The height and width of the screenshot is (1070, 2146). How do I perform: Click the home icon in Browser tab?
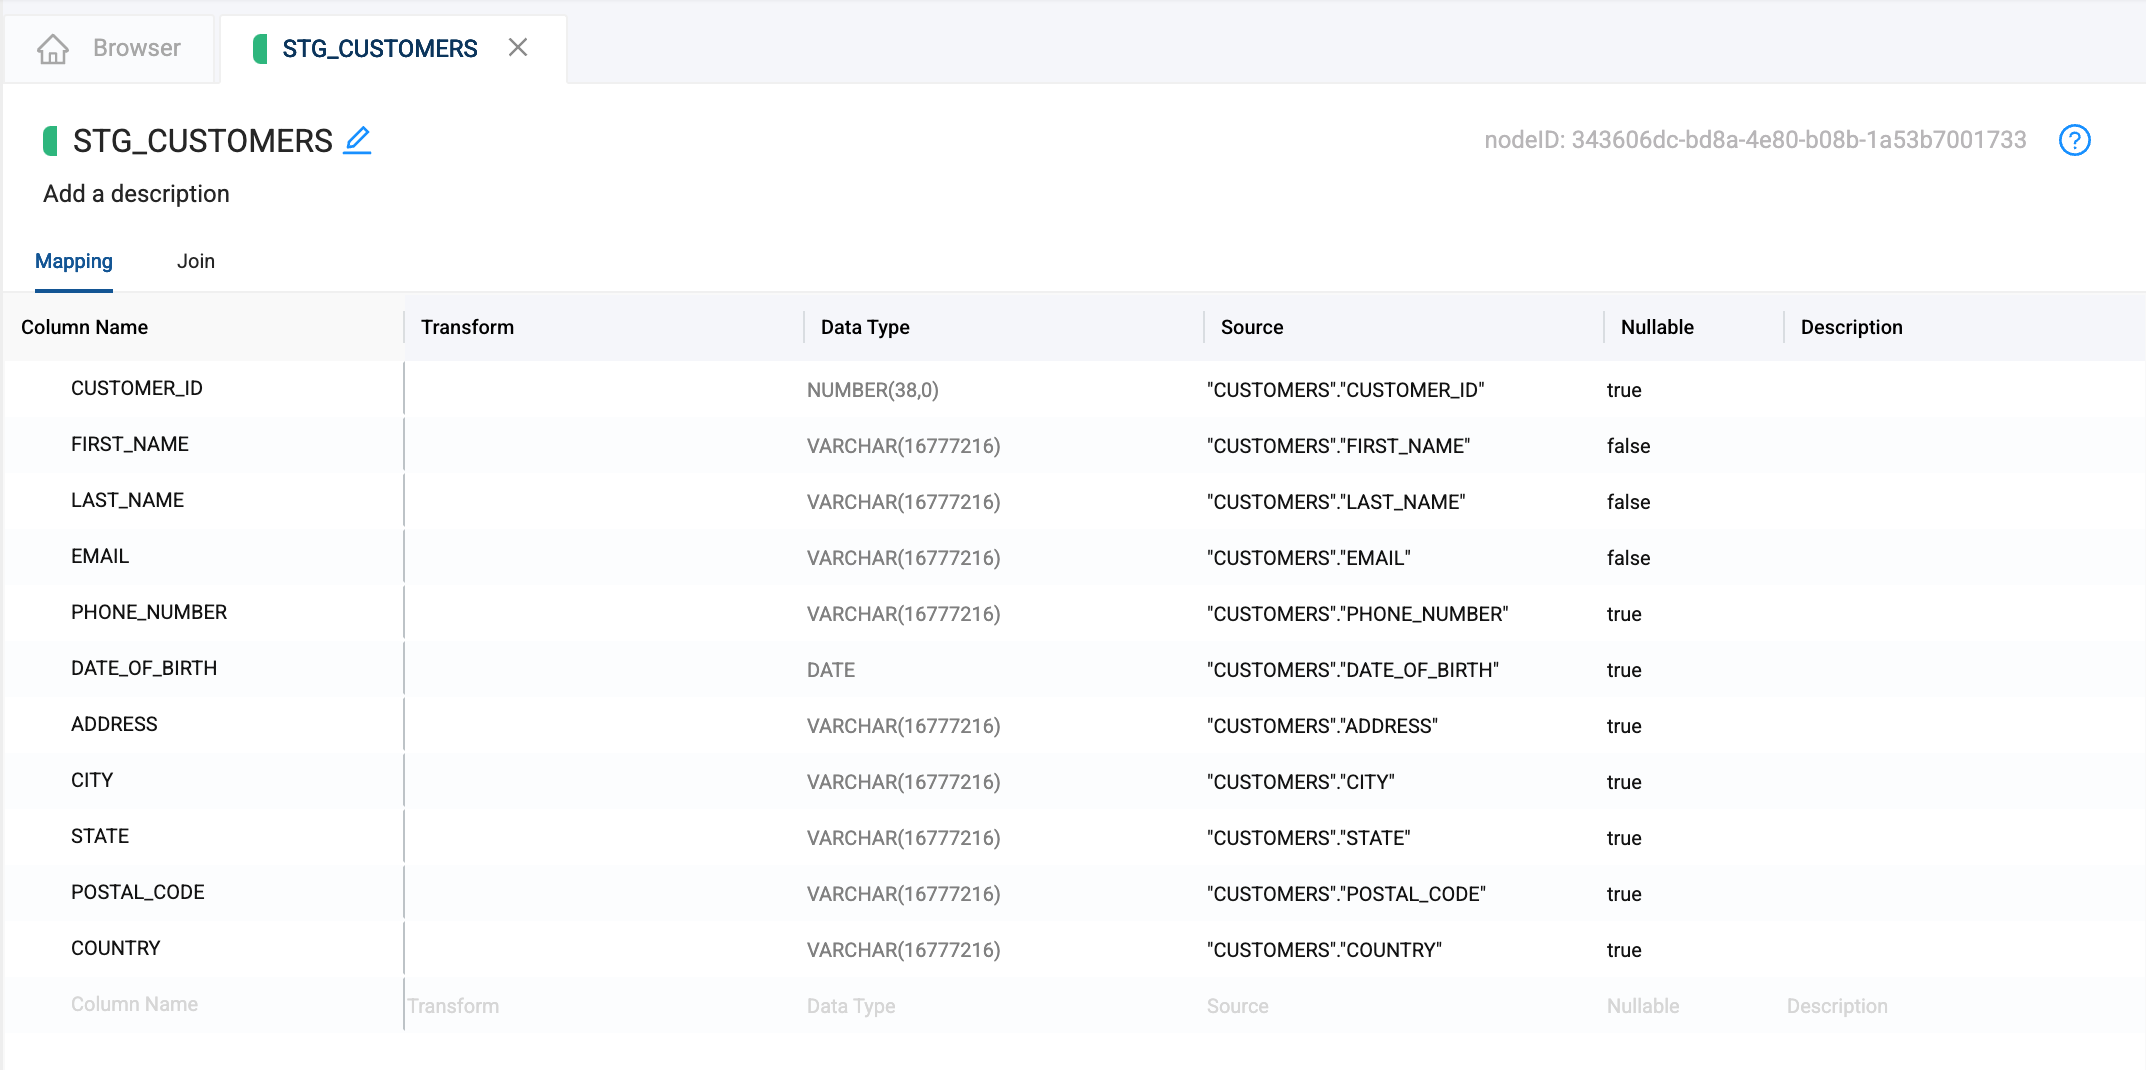[53, 49]
